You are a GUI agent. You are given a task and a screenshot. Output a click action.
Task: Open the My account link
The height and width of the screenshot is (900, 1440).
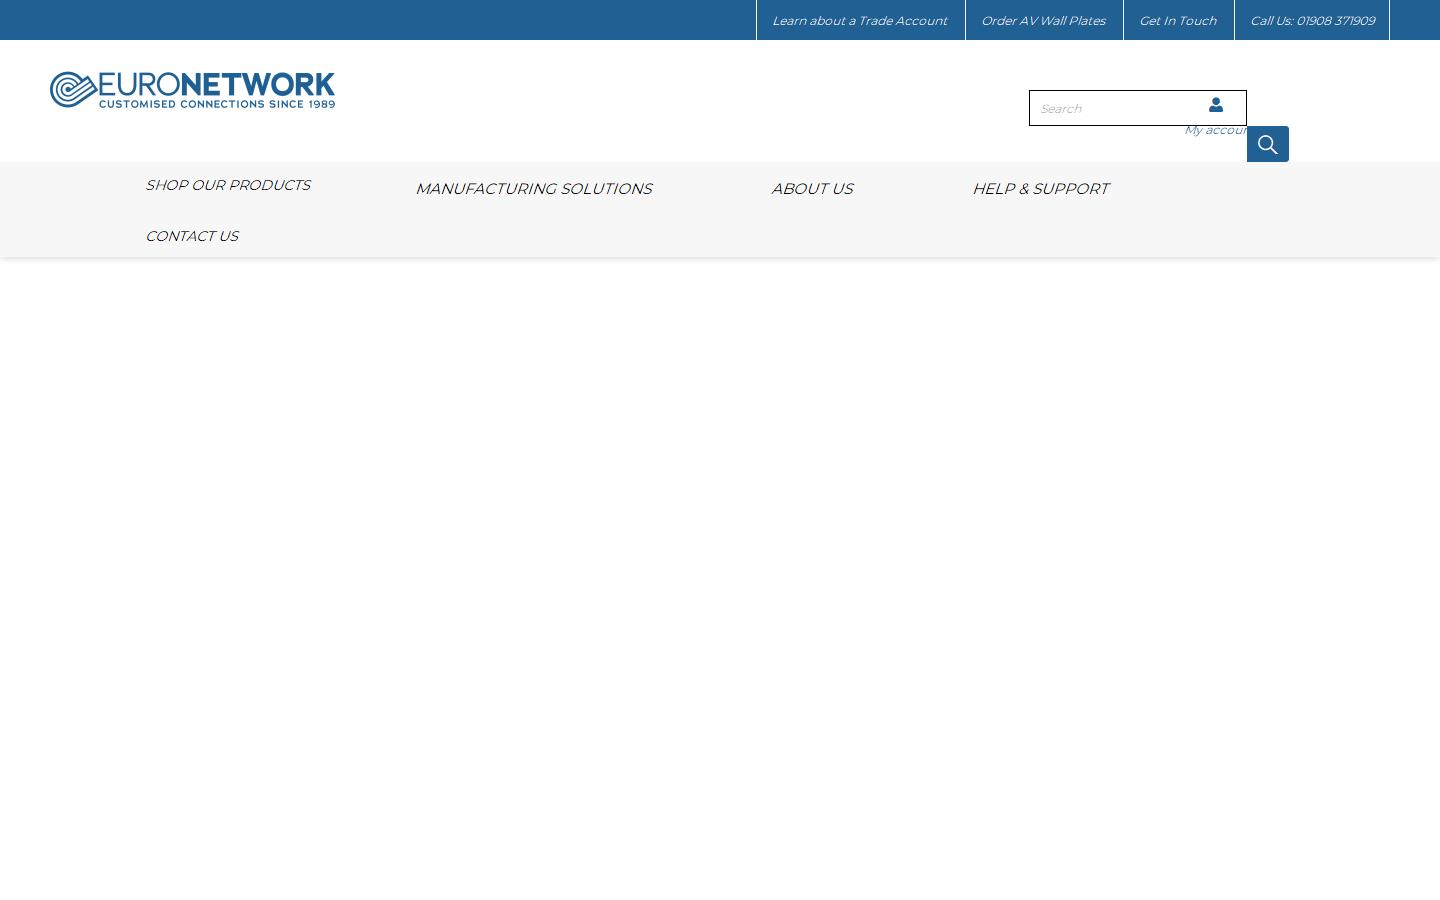point(1214,130)
